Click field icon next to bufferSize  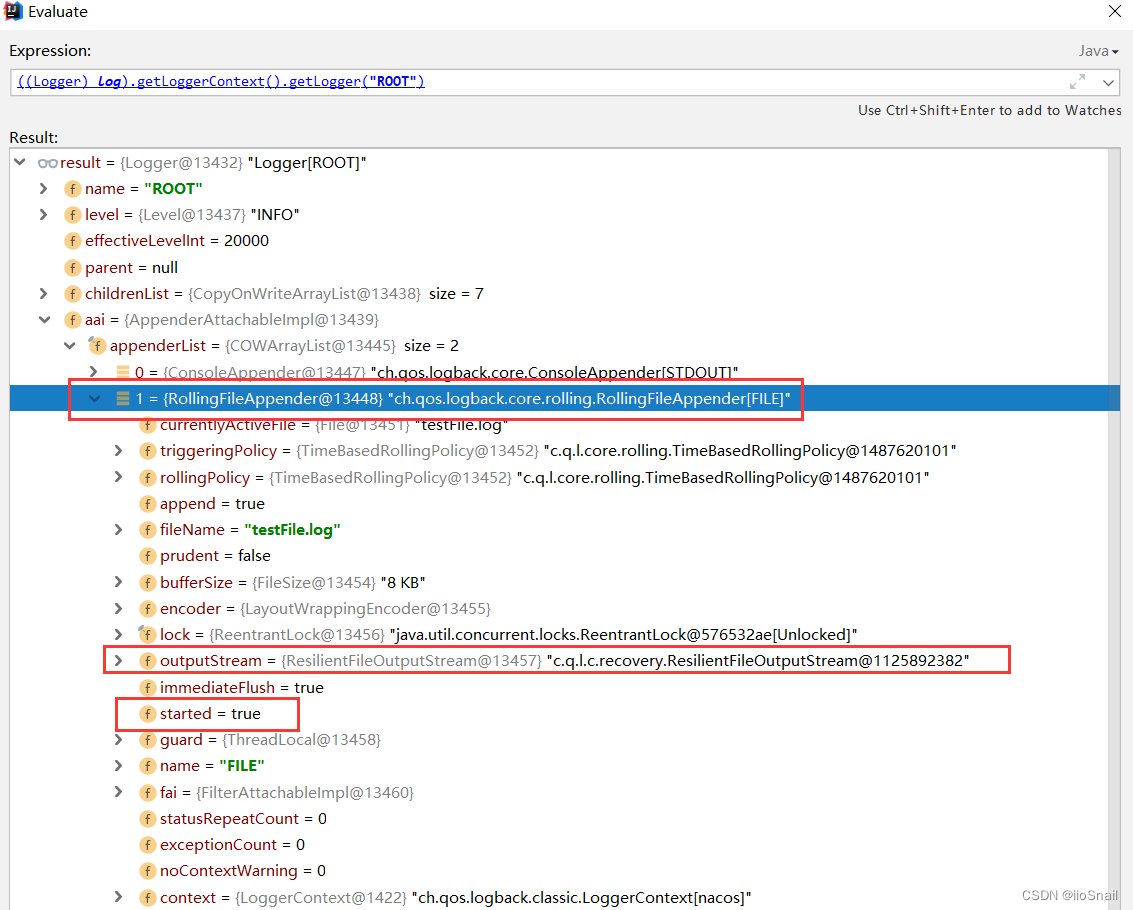147,583
